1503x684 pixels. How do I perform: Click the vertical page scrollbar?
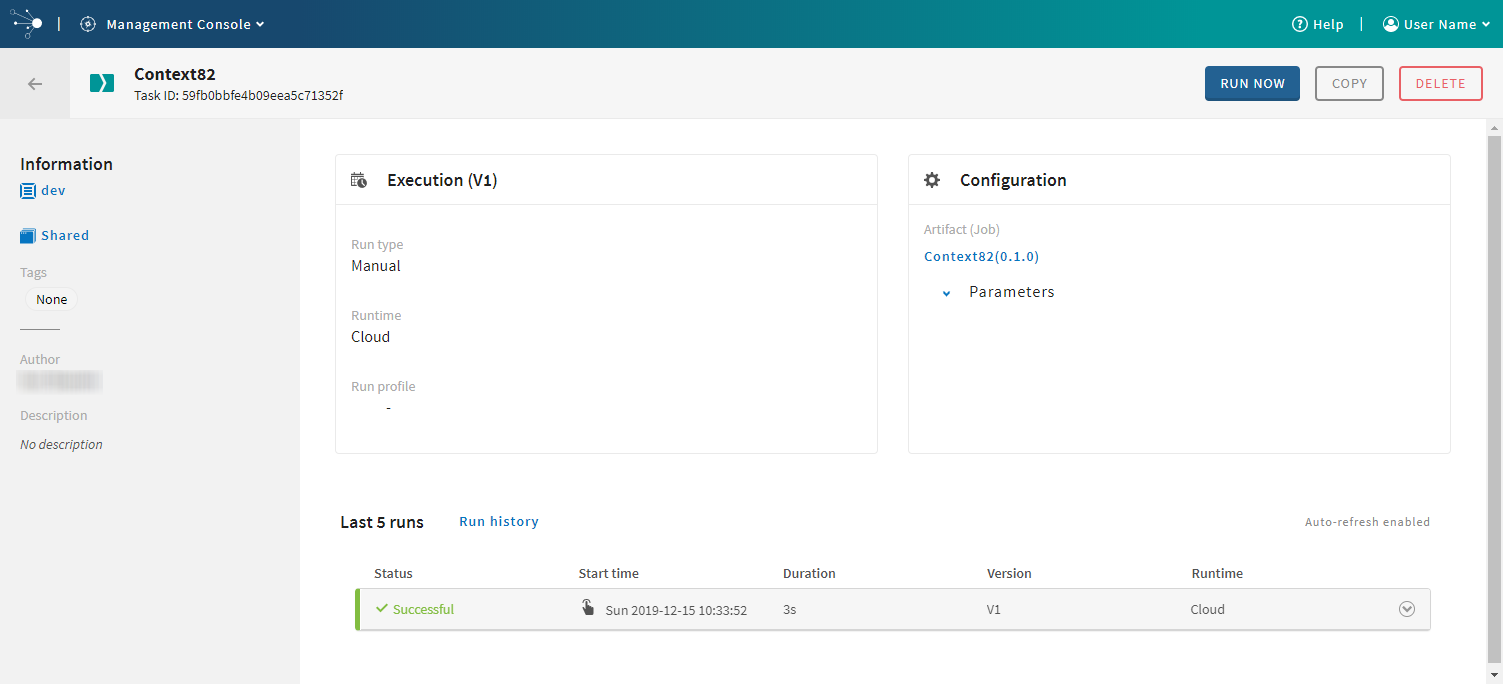point(1494,400)
